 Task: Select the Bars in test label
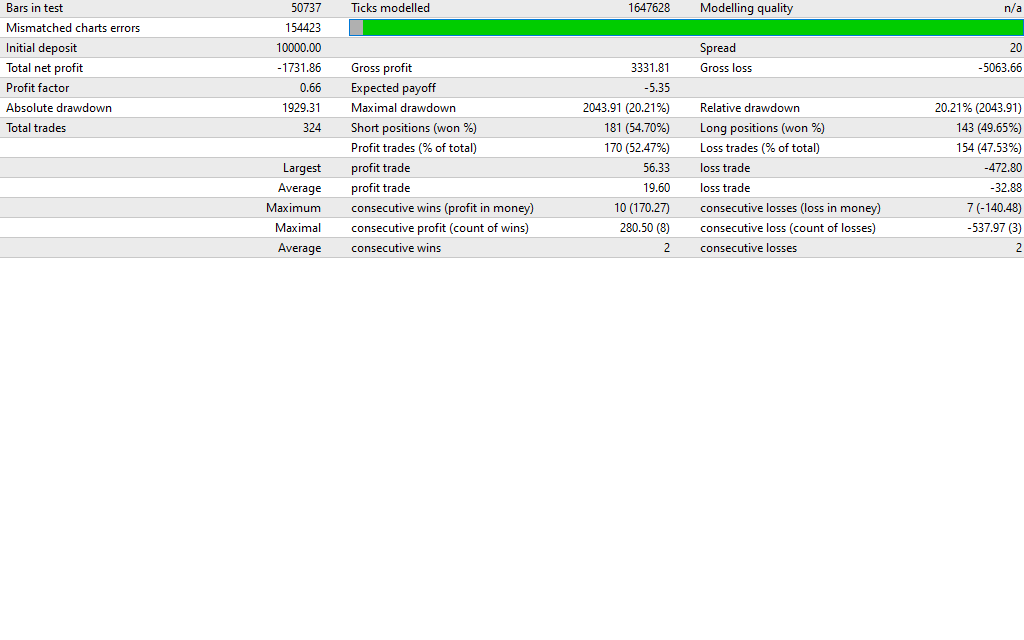[x=34, y=8]
